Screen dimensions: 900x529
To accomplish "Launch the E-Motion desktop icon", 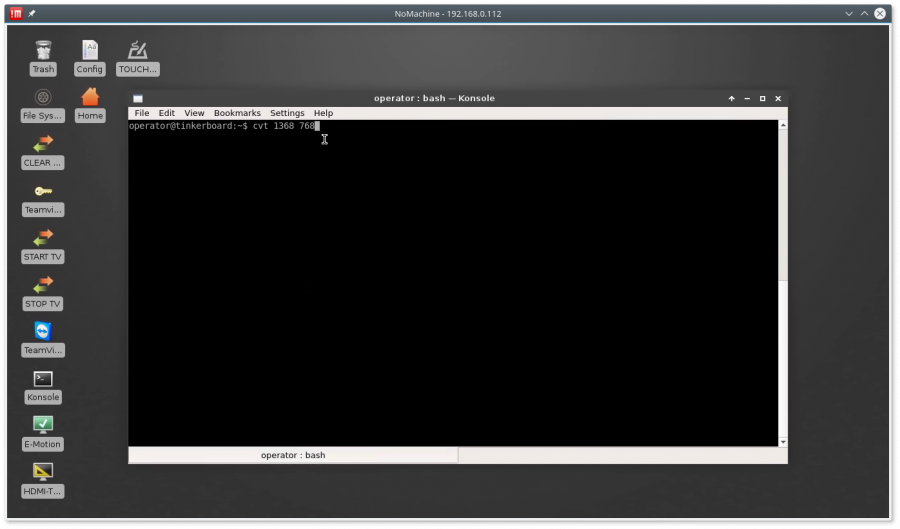I will tap(43, 425).
